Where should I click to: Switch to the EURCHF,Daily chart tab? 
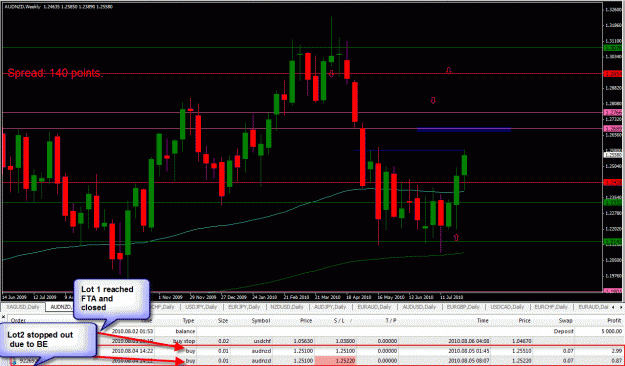click(551, 307)
